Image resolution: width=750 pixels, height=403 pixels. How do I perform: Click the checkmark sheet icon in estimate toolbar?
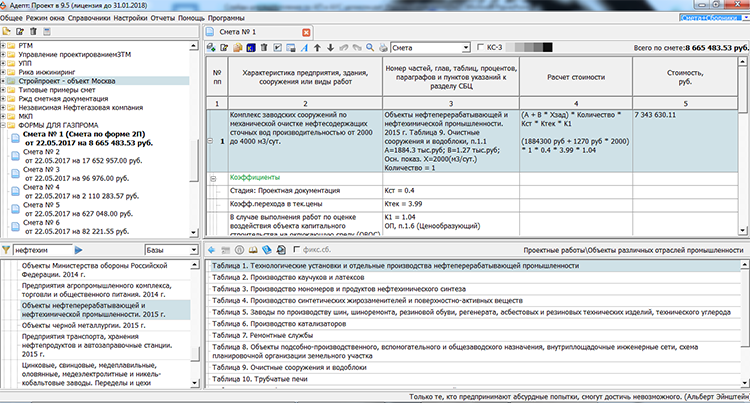[x=277, y=47]
